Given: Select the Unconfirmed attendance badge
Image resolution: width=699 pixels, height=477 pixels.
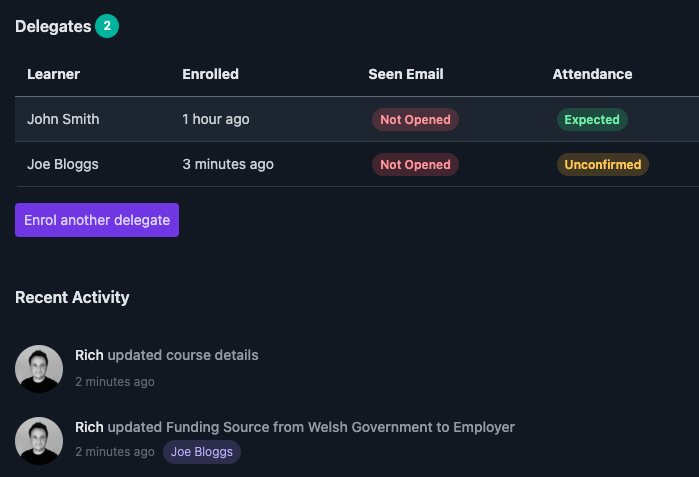Looking at the screenshot, I should 603,164.
